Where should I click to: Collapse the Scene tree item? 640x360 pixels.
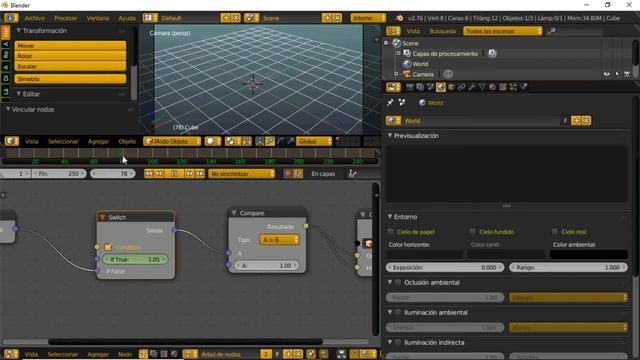(386, 43)
